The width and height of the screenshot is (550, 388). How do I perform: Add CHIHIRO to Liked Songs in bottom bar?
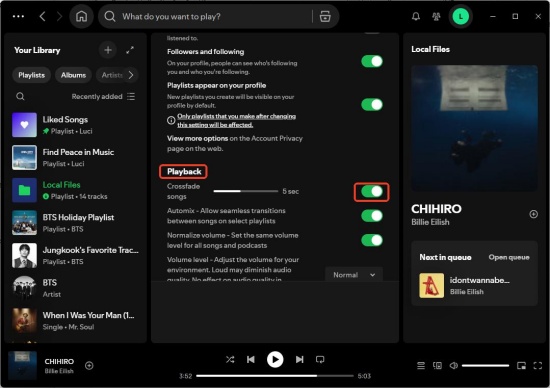(89, 366)
